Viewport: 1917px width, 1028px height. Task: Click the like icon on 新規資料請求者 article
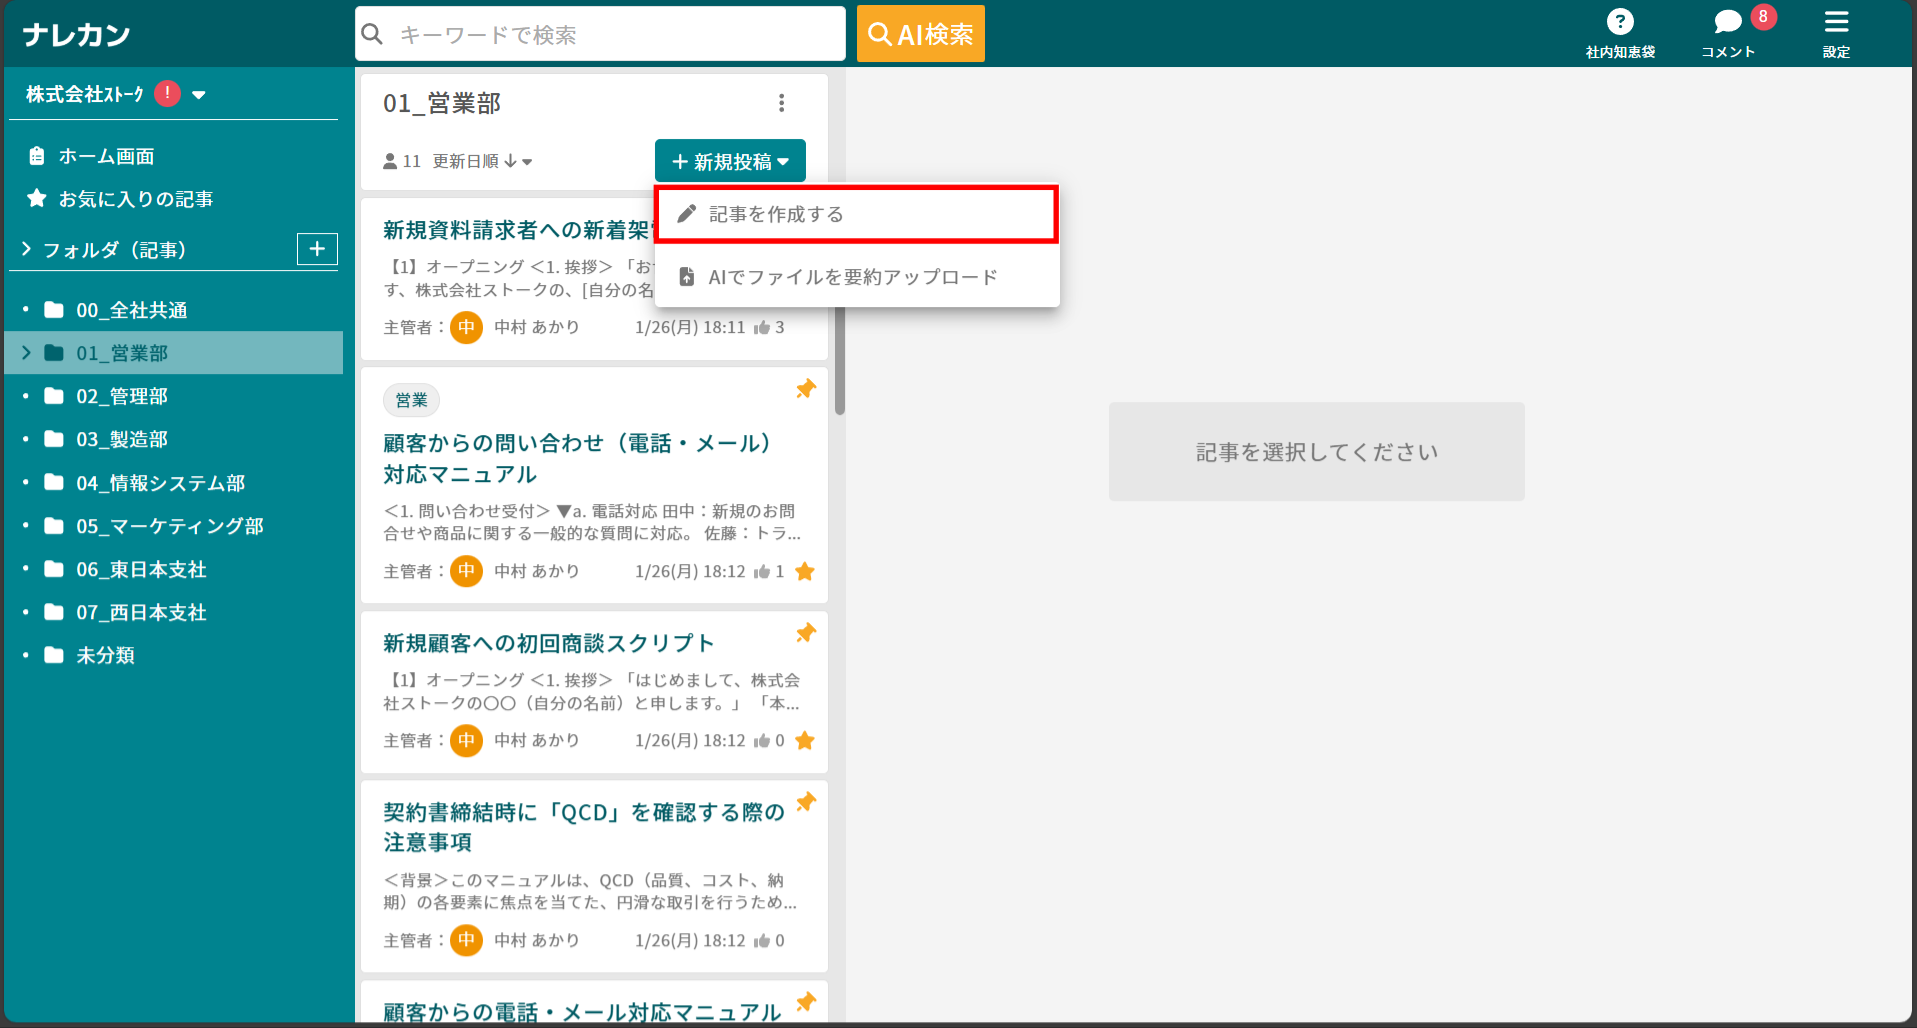pos(762,328)
